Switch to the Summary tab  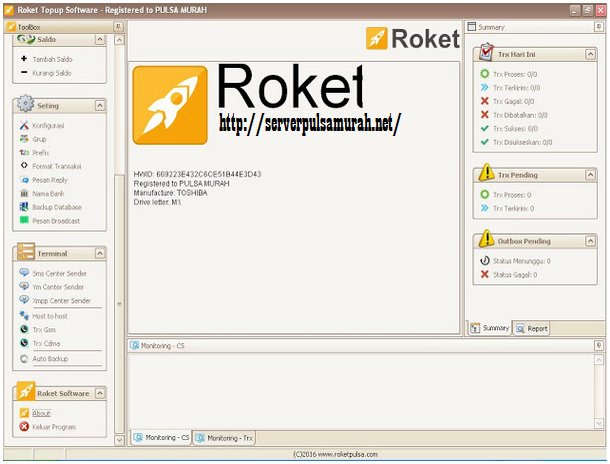[489, 328]
